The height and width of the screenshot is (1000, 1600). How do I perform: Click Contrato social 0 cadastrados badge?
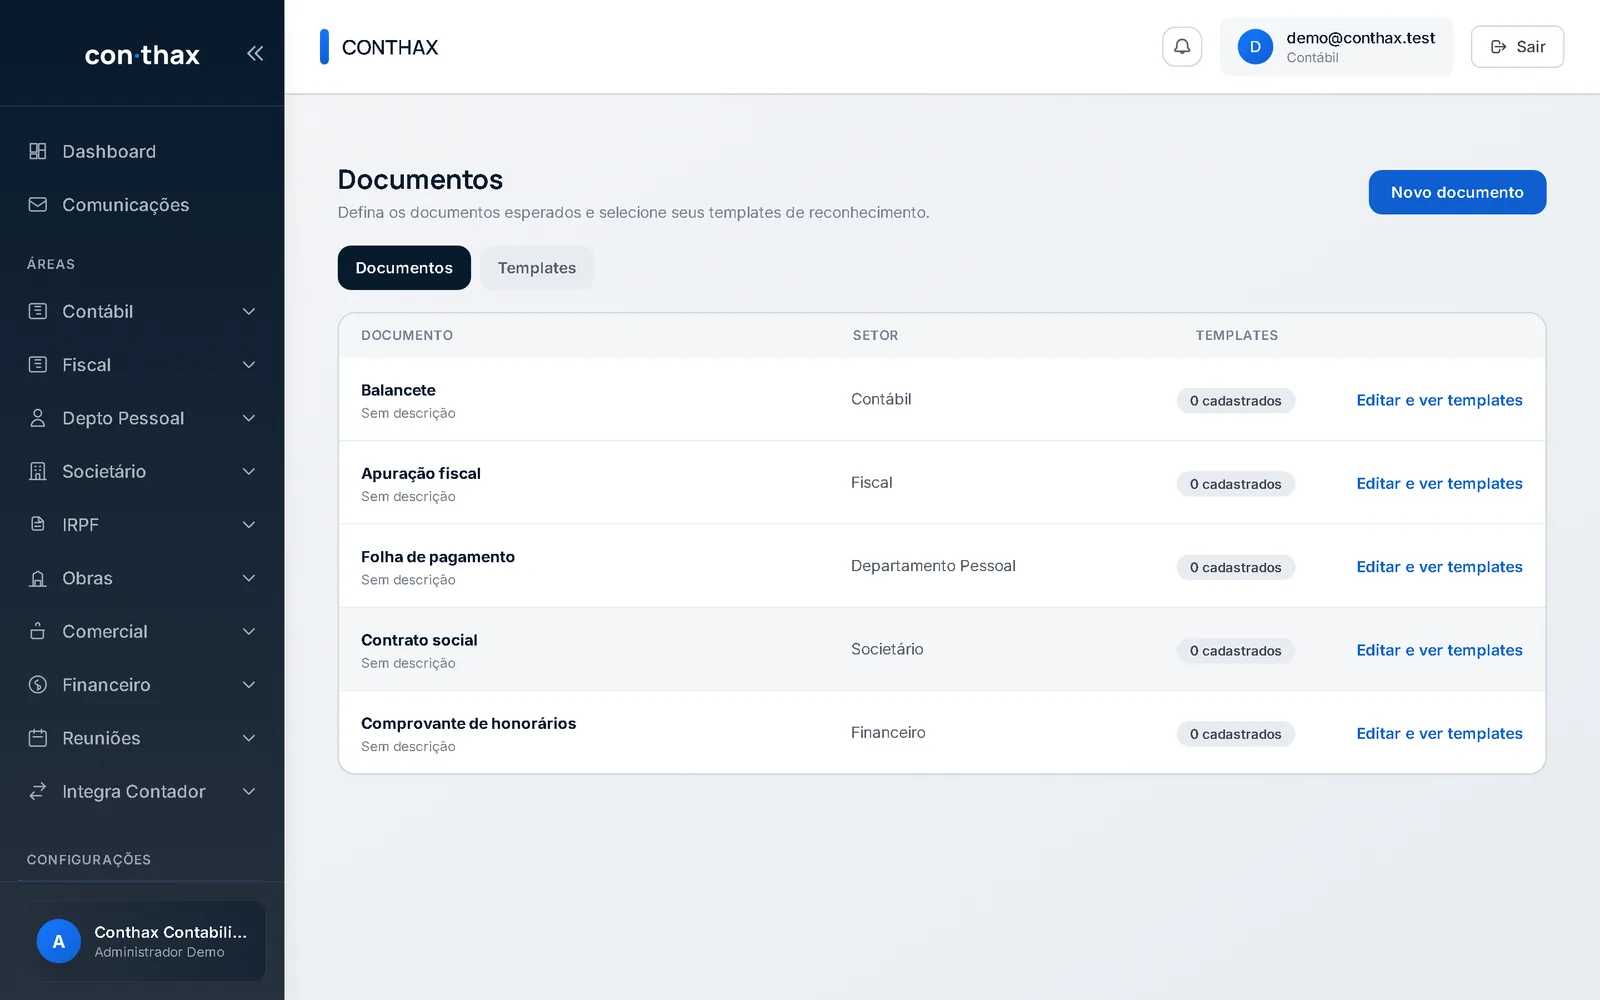tap(1236, 651)
